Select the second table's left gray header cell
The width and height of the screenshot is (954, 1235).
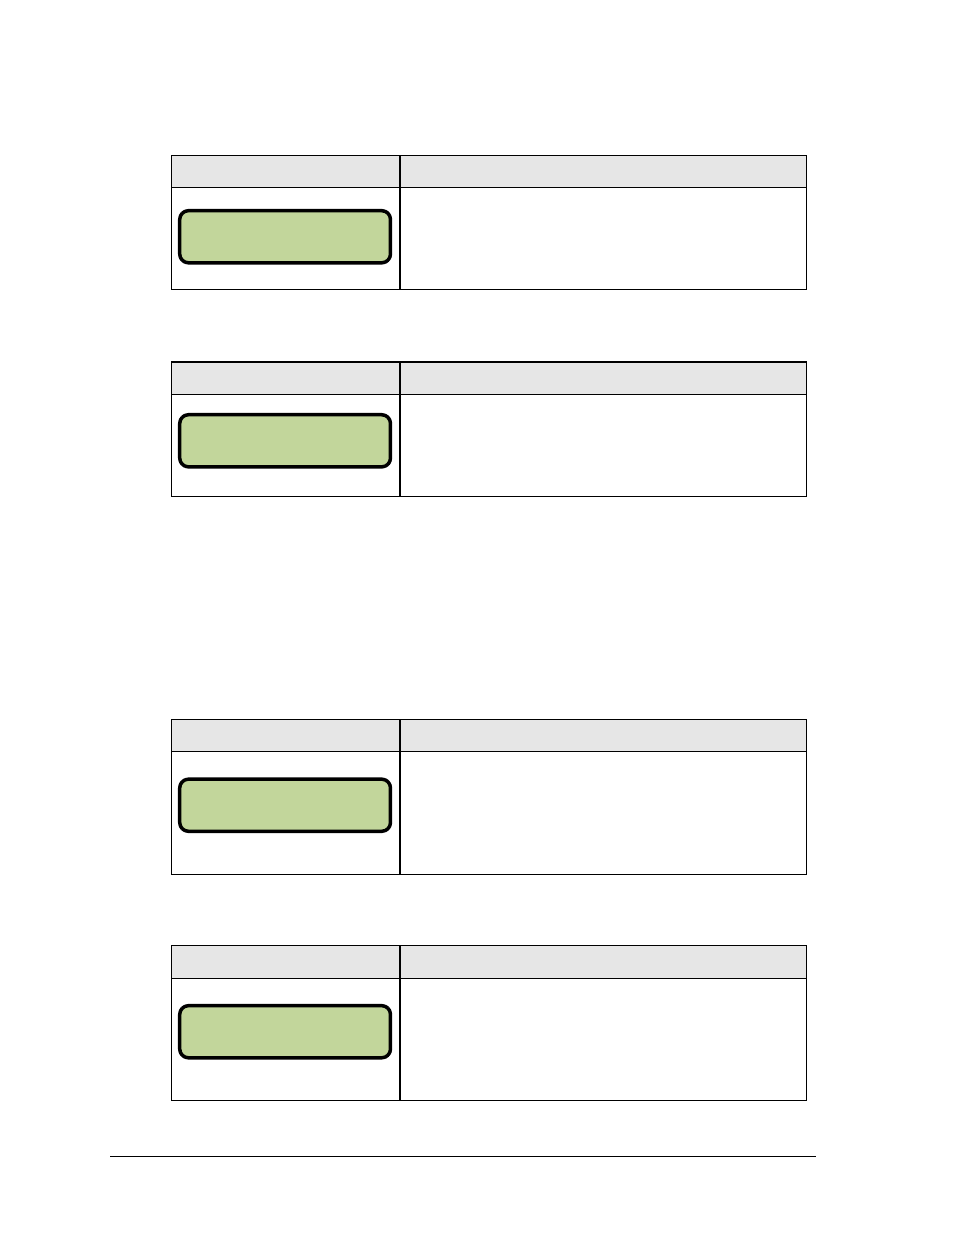tap(286, 379)
